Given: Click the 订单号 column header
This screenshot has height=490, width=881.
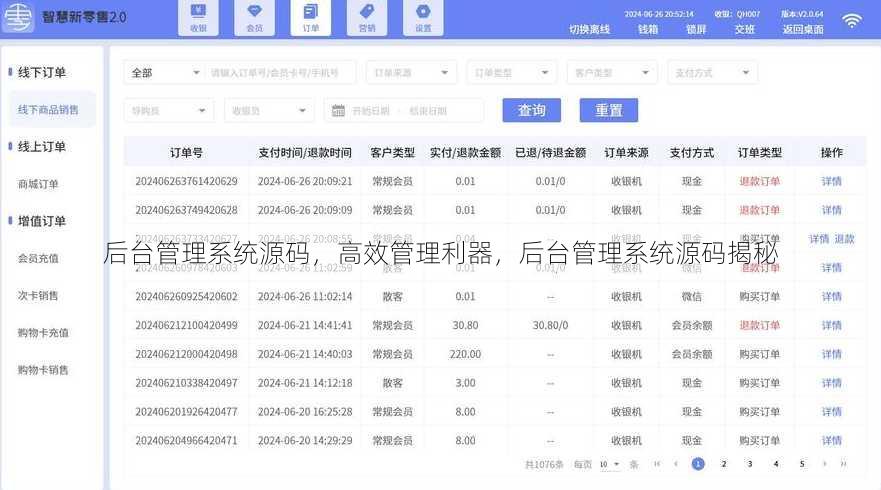Looking at the screenshot, I should 186,152.
